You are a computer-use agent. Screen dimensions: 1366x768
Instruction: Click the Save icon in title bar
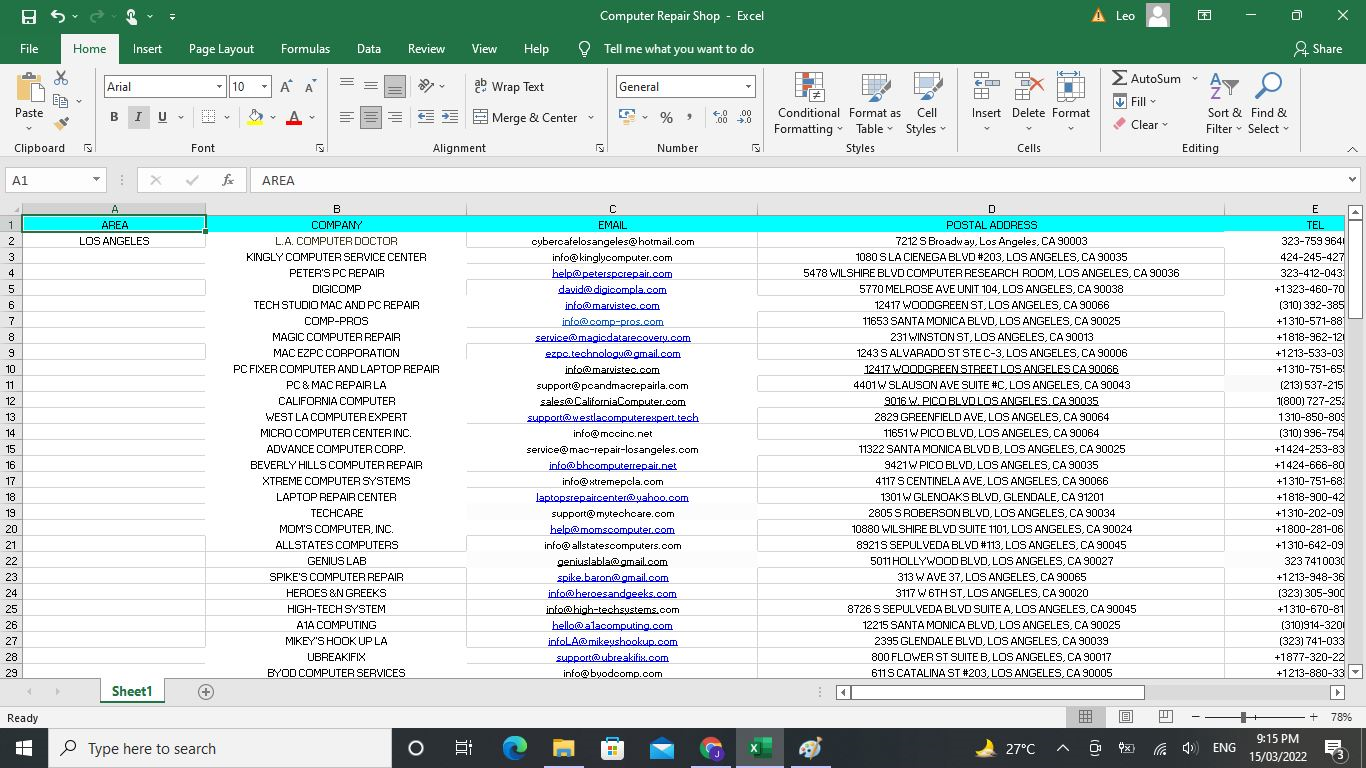click(x=28, y=16)
